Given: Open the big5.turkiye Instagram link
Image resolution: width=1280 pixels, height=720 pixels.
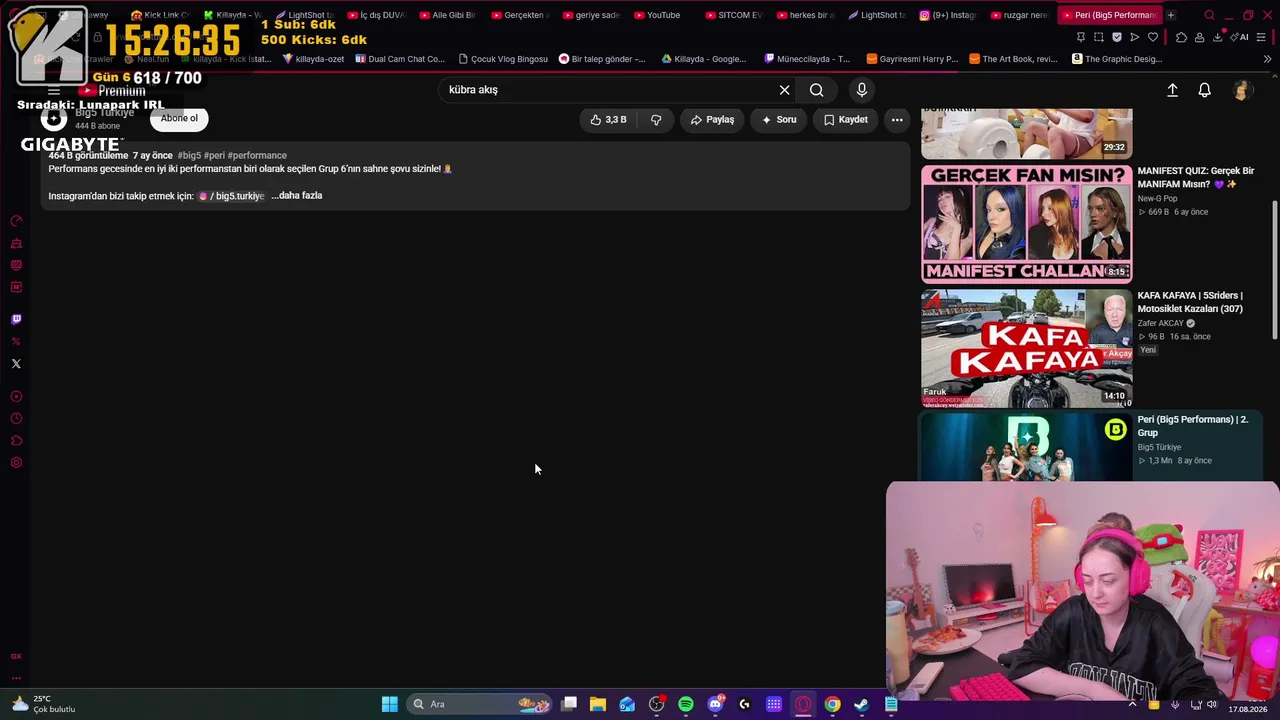Looking at the screenshot, I should coord(232,196).
